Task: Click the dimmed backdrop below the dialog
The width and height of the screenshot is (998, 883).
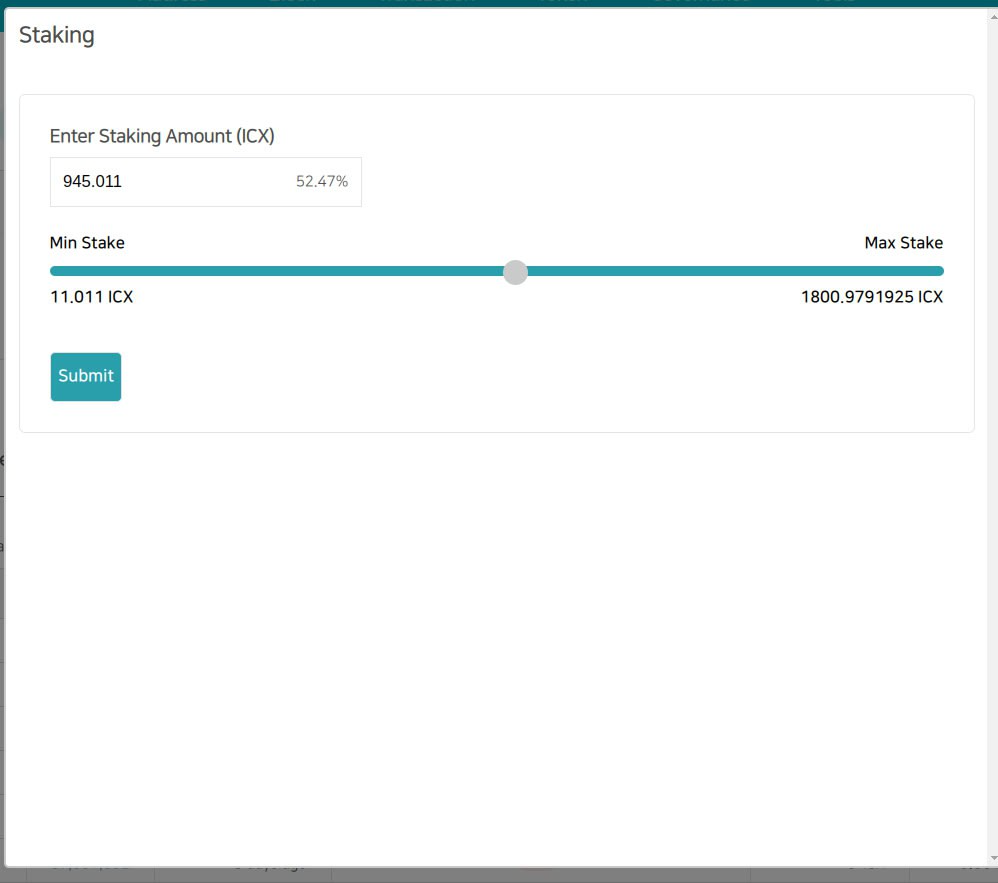Action: tap(500, 875)
